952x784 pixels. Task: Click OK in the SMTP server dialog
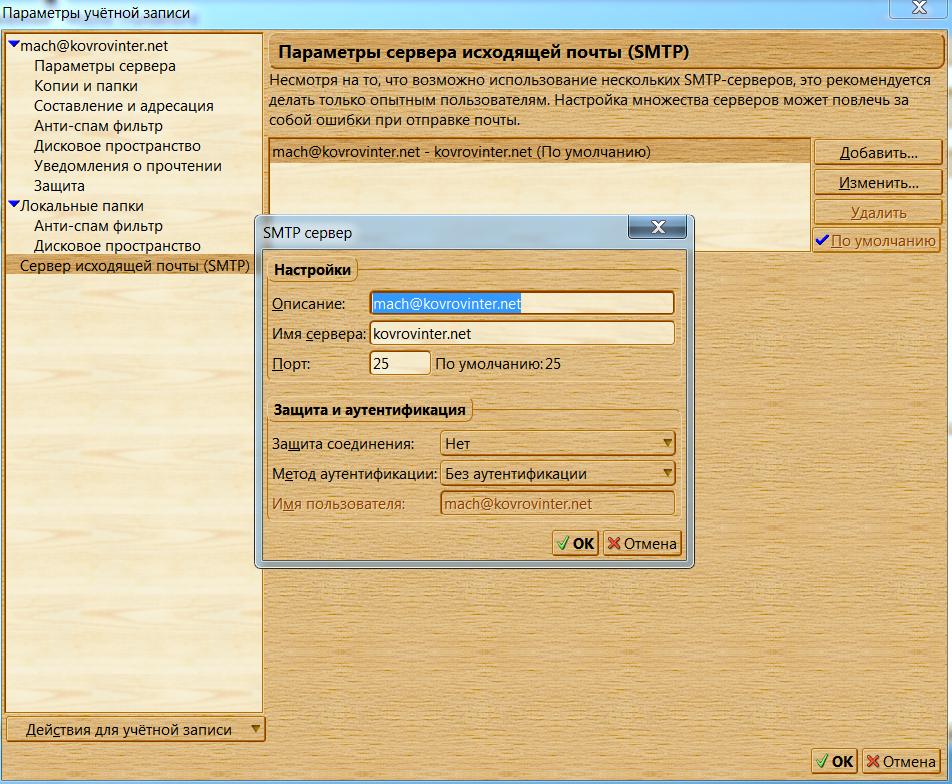575,544
